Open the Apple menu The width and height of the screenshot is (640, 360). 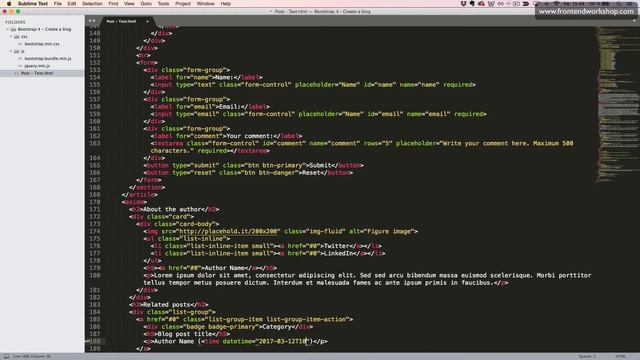click(x=9, y=4)
